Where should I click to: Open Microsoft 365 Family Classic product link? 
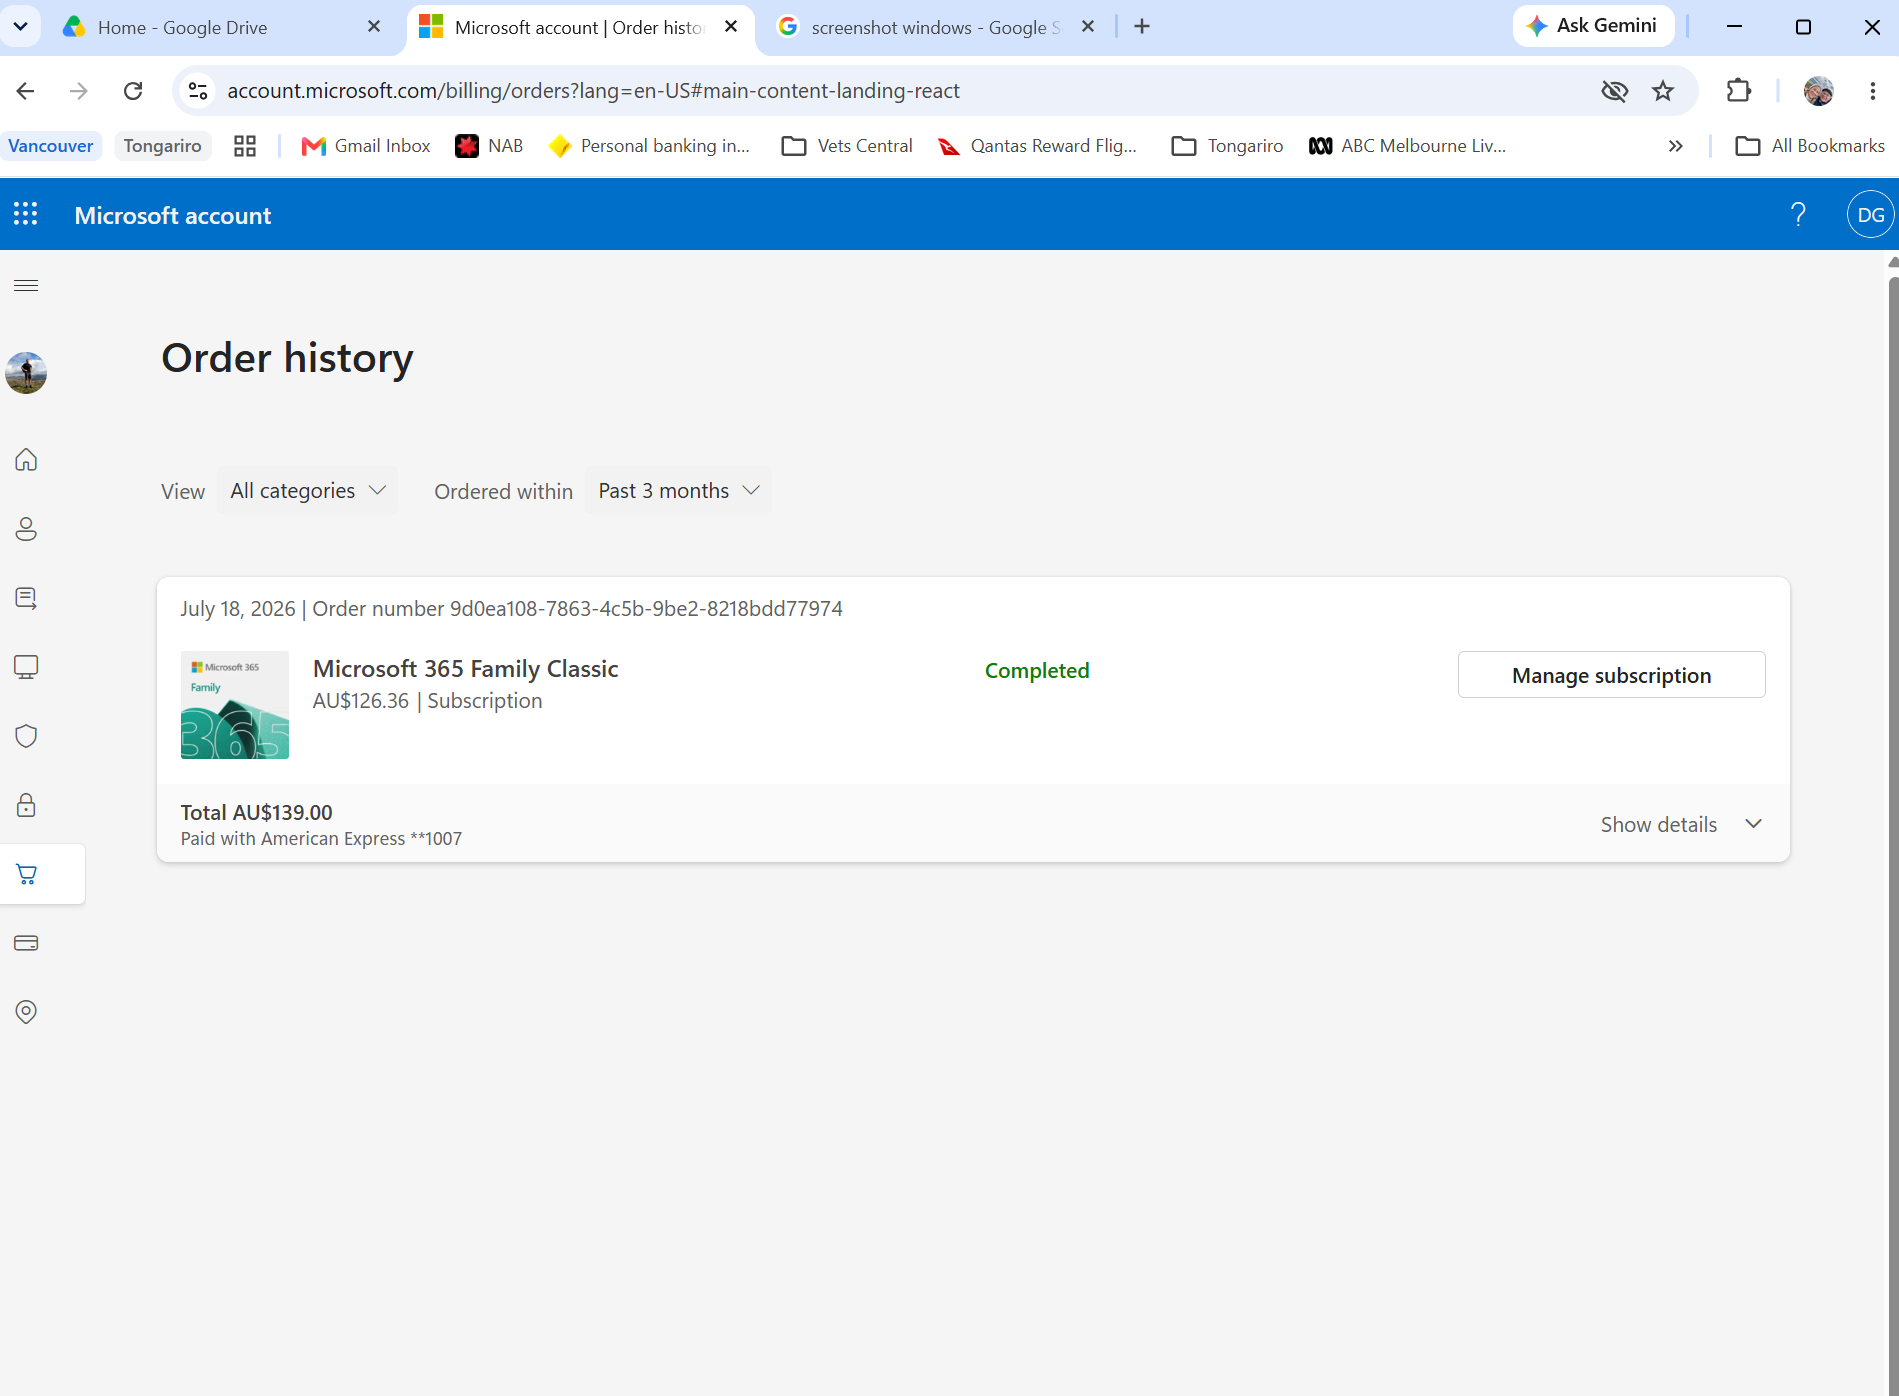(x=465, y=669)
